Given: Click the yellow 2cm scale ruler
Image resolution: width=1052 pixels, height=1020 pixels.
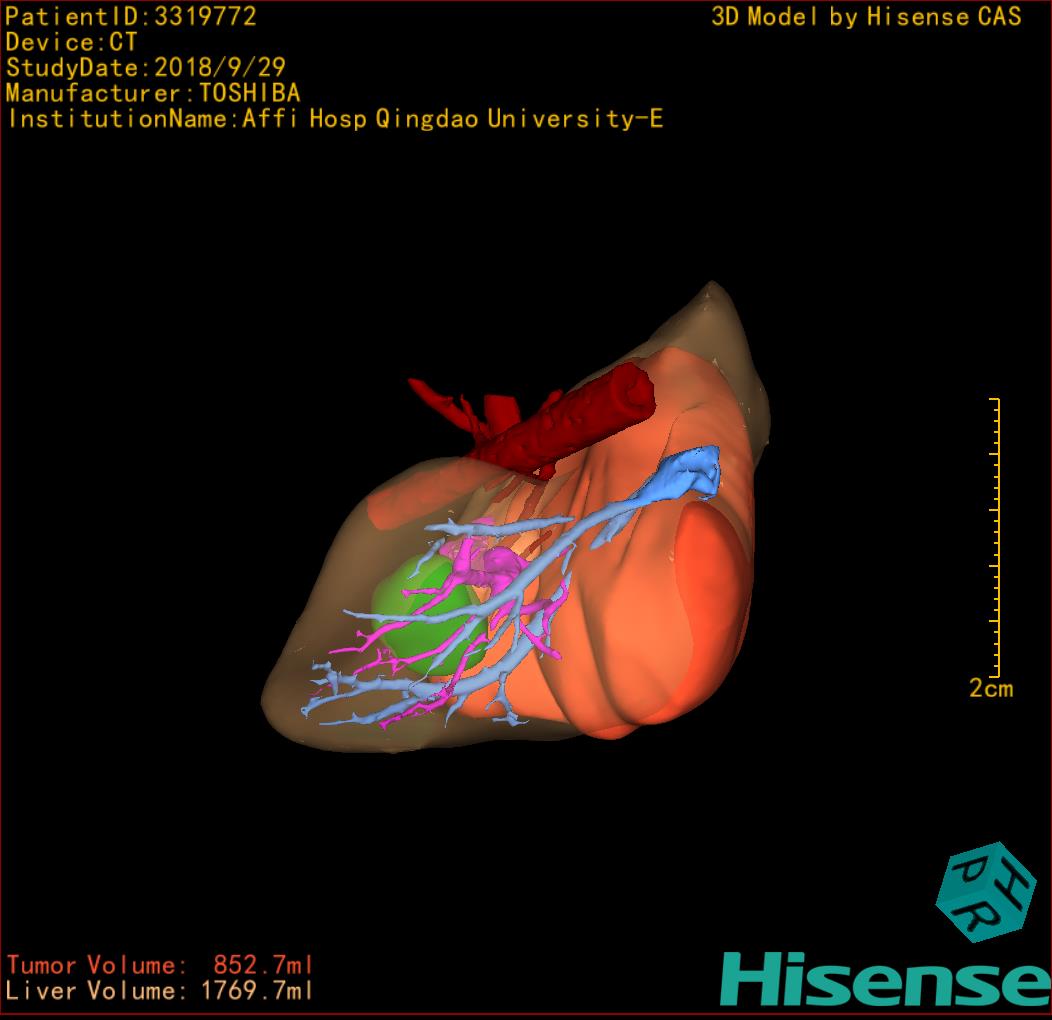Looking at the screenshot, I should (995, 537).
